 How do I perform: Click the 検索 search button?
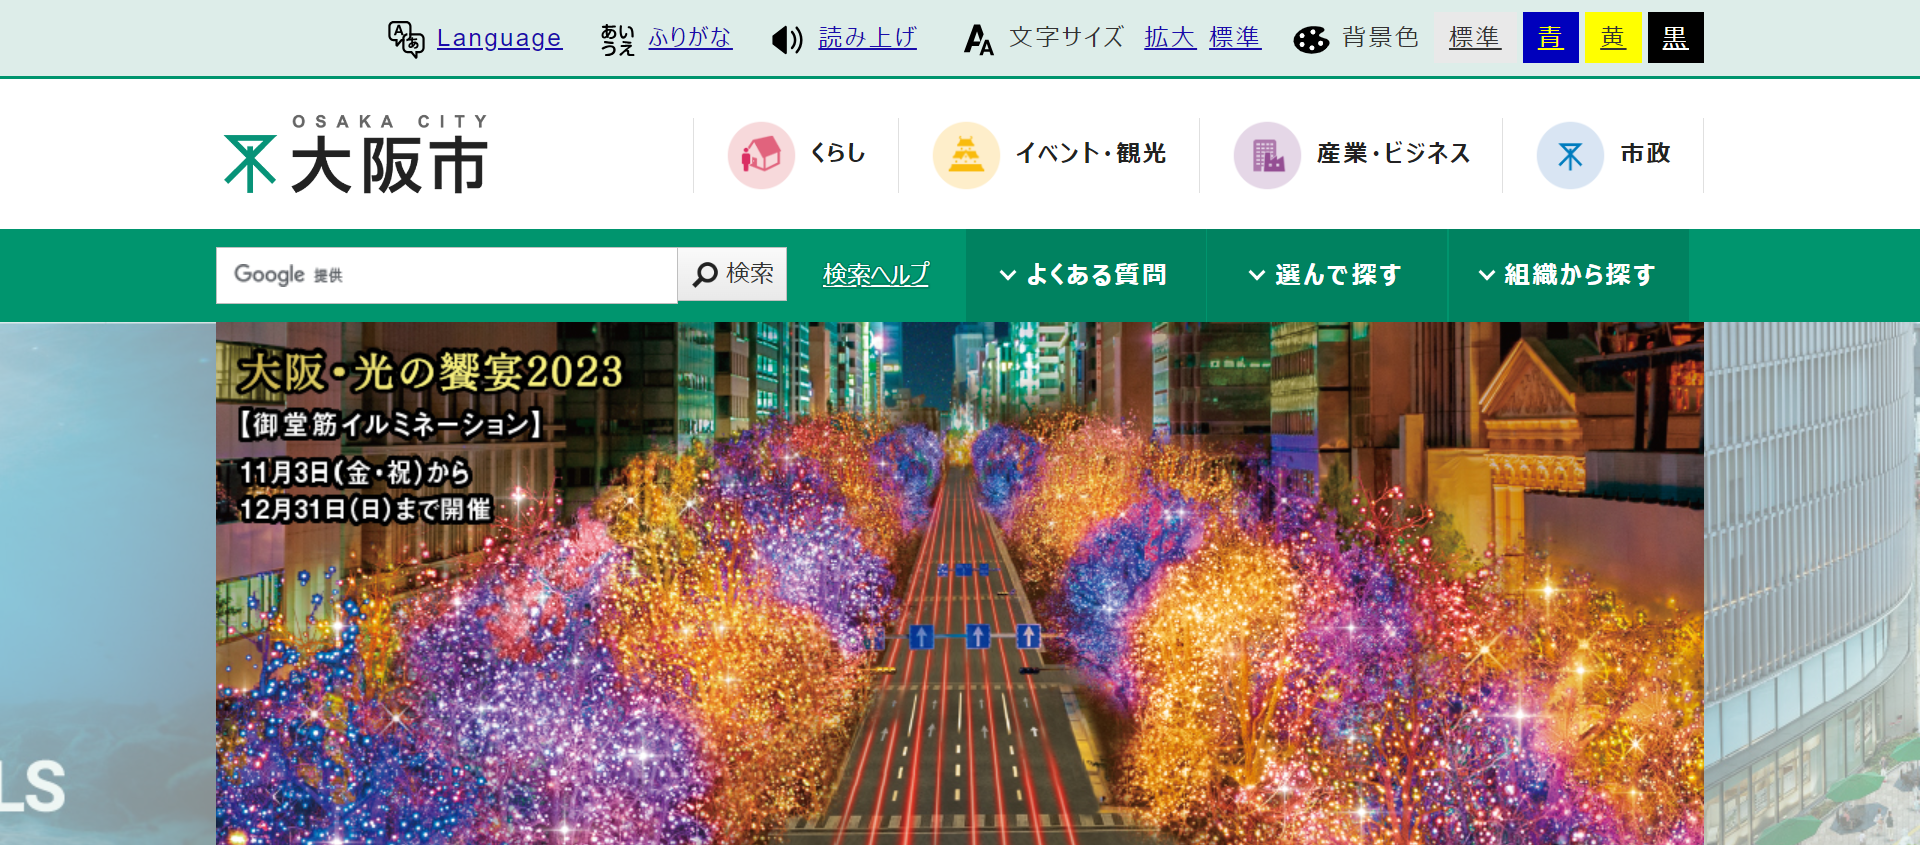pos(733,274)
